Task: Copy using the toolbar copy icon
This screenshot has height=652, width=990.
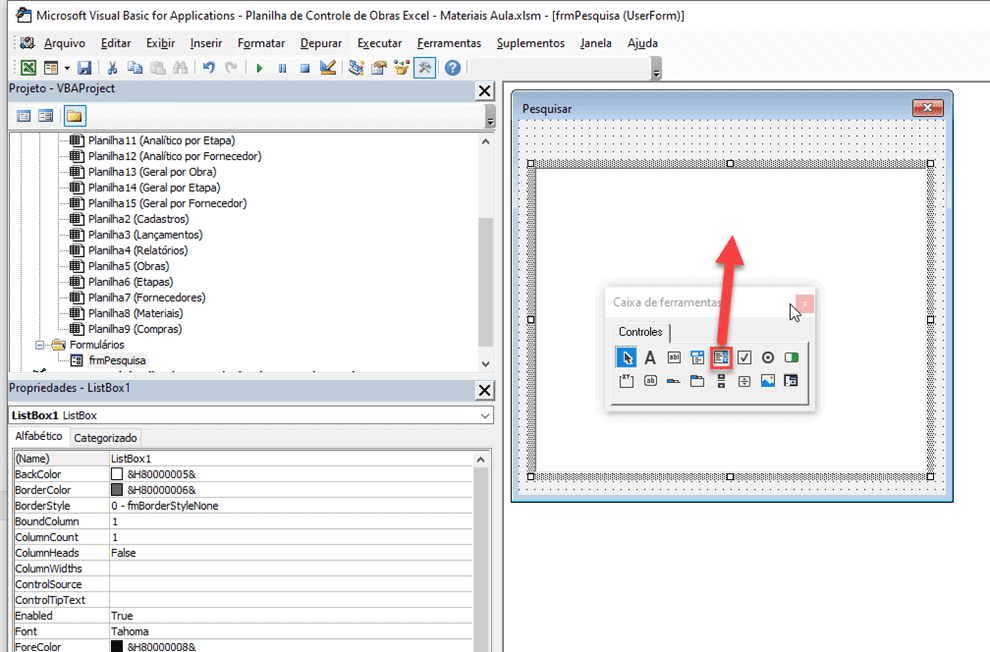Action: coord(134,68)
